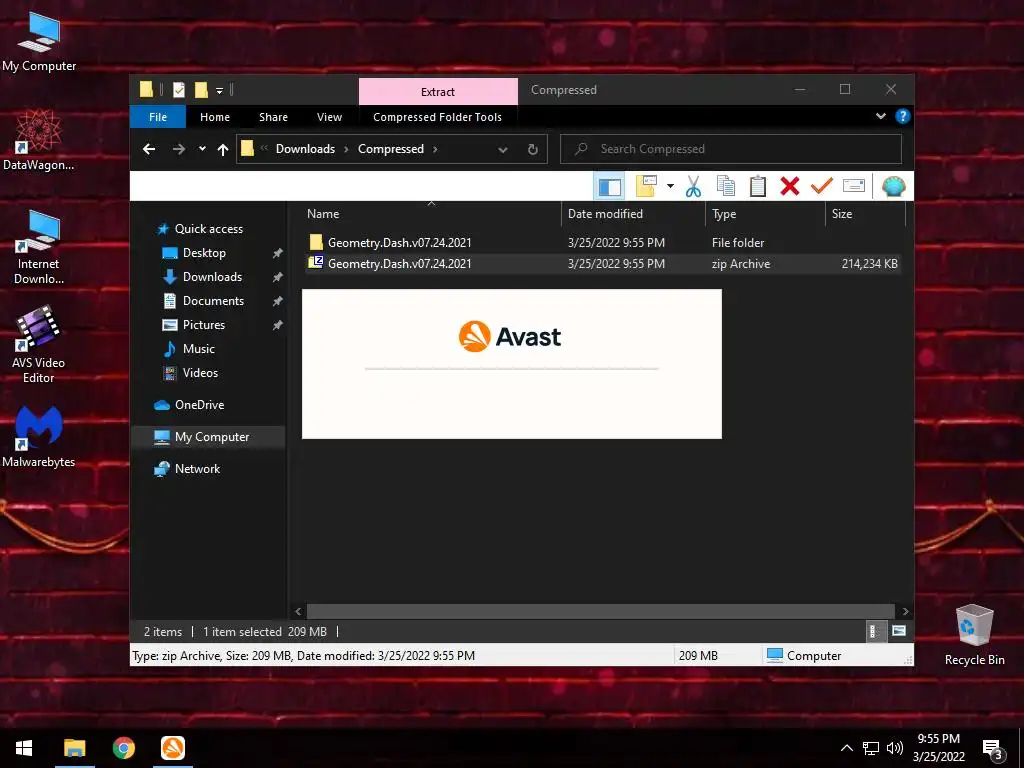Screen dimensions: 1024x768
Task: Open dropdown arrow beside folder options icon
Action: (670, 187)
